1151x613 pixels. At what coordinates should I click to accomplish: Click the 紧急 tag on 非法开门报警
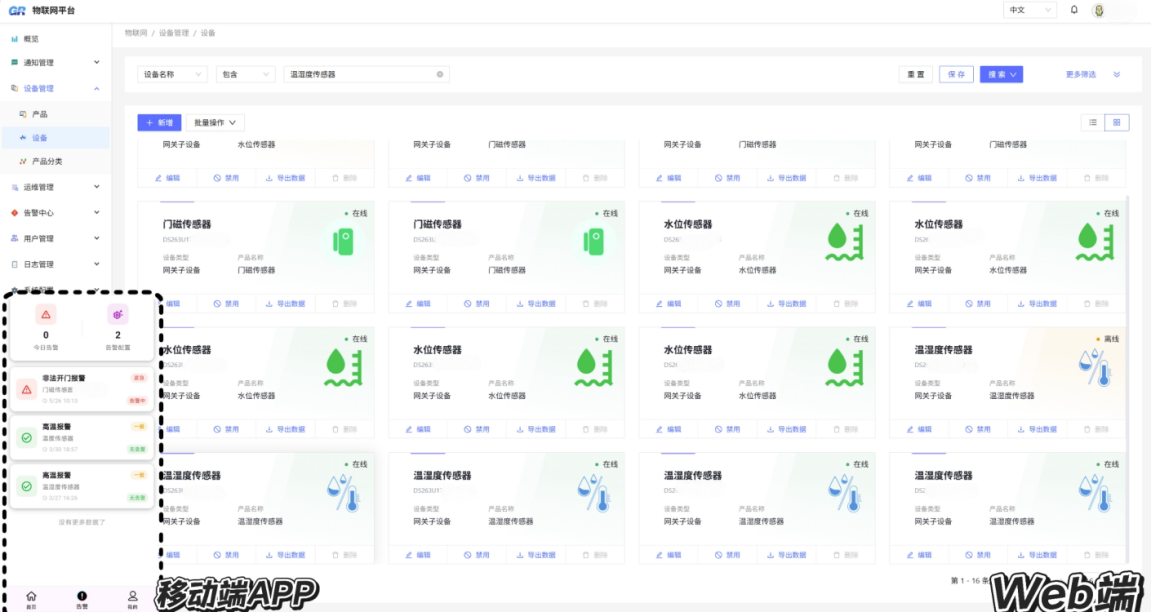click(x=138, y=378)
